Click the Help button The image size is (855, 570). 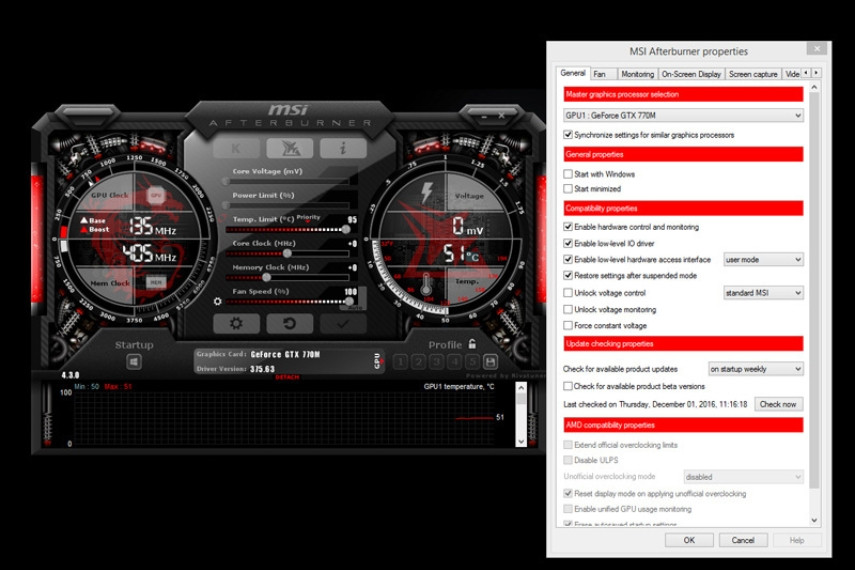click(x=797, y=540)
